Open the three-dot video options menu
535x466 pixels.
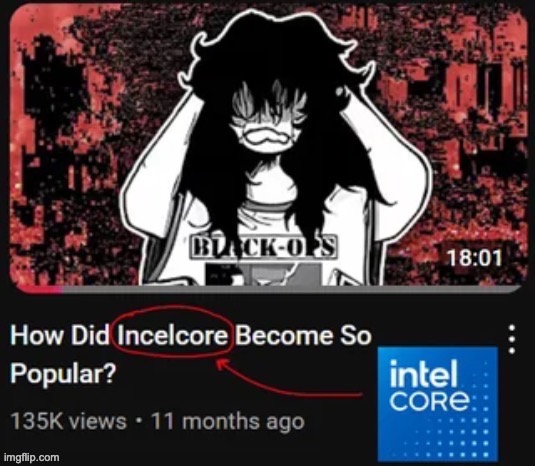[x=511, y=339]
